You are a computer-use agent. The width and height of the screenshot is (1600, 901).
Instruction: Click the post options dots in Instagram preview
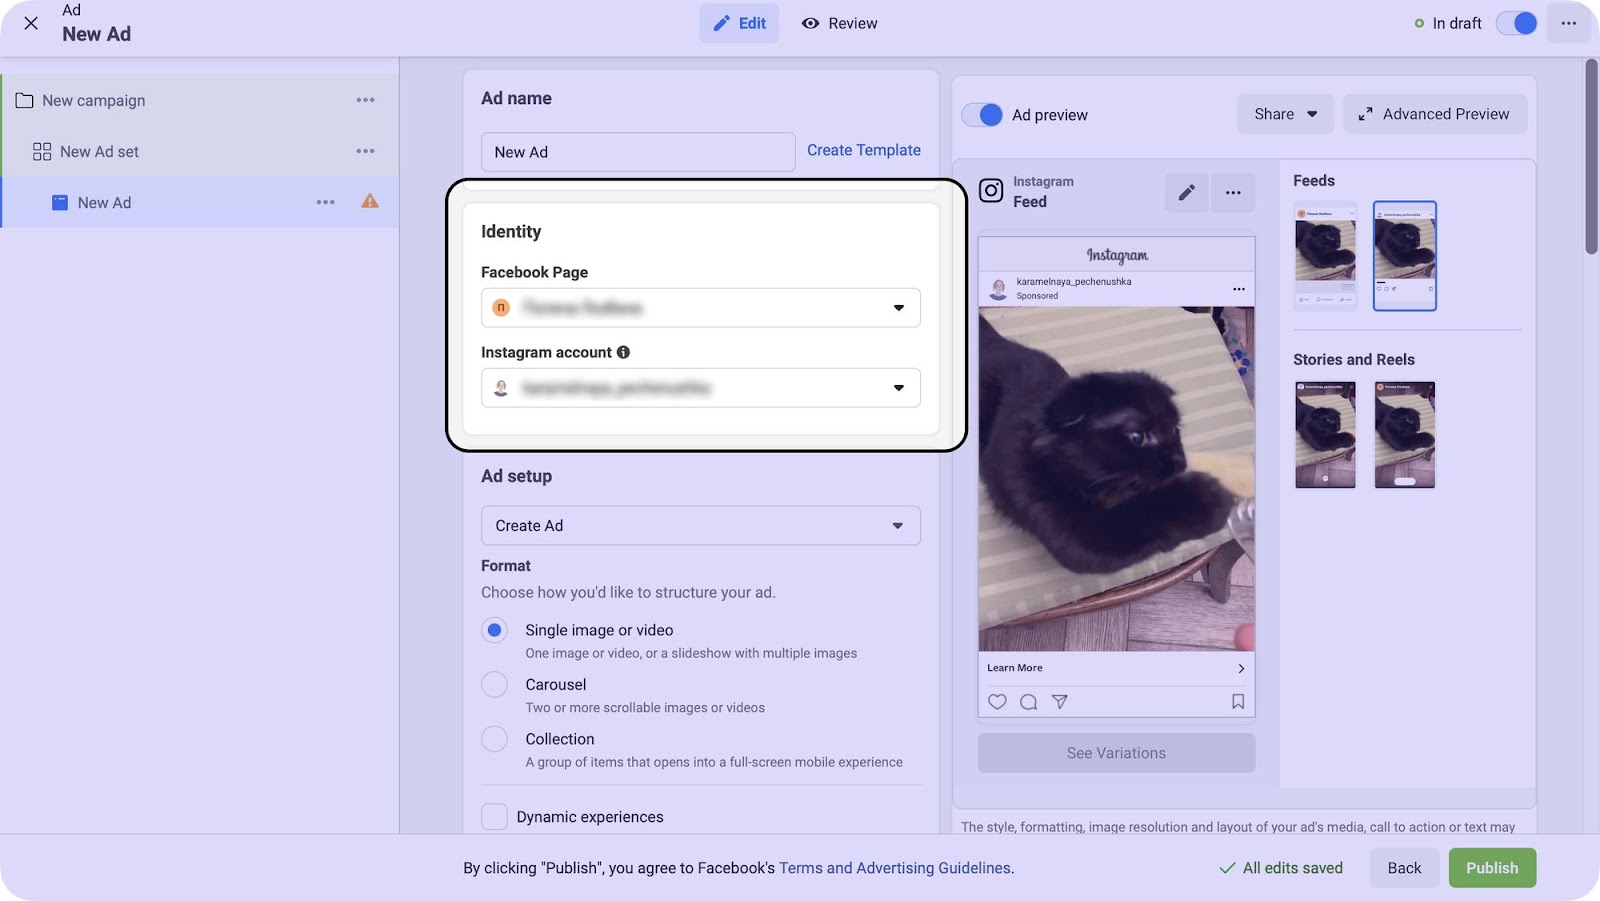pos(1239,289)
